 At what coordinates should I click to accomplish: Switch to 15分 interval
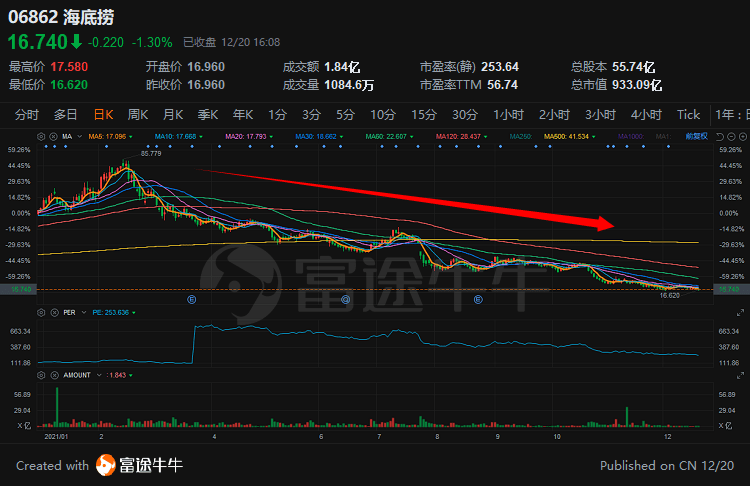click(424, 115)
